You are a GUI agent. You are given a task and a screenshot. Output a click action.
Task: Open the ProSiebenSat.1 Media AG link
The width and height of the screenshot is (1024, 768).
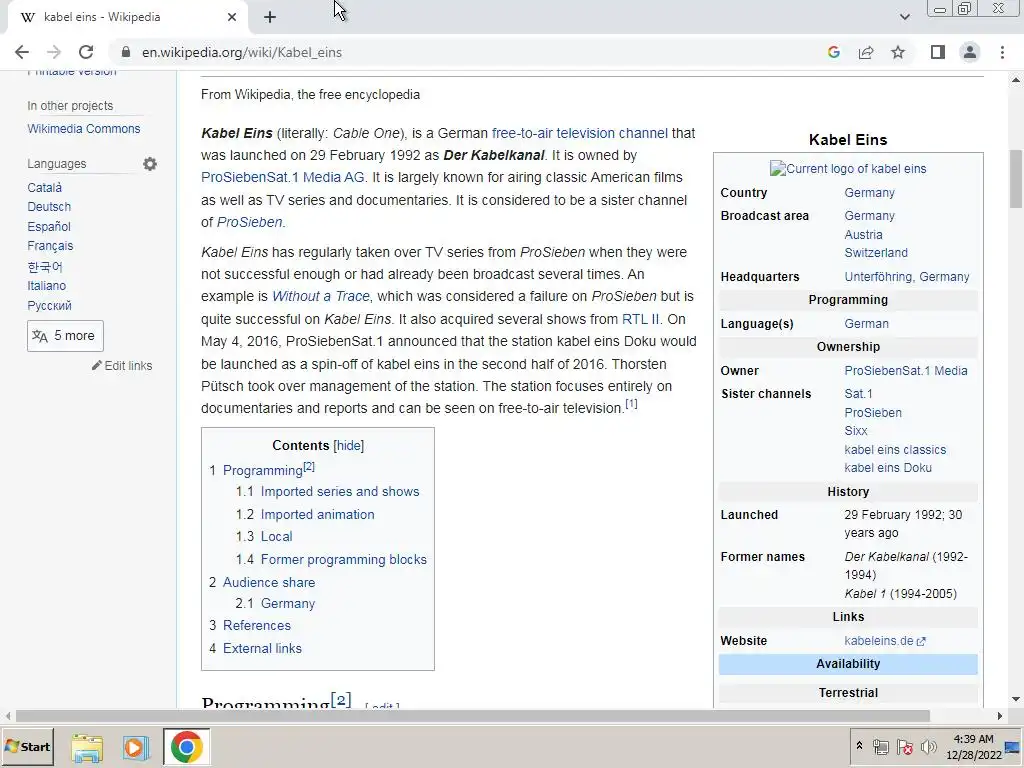pos(283,178)
